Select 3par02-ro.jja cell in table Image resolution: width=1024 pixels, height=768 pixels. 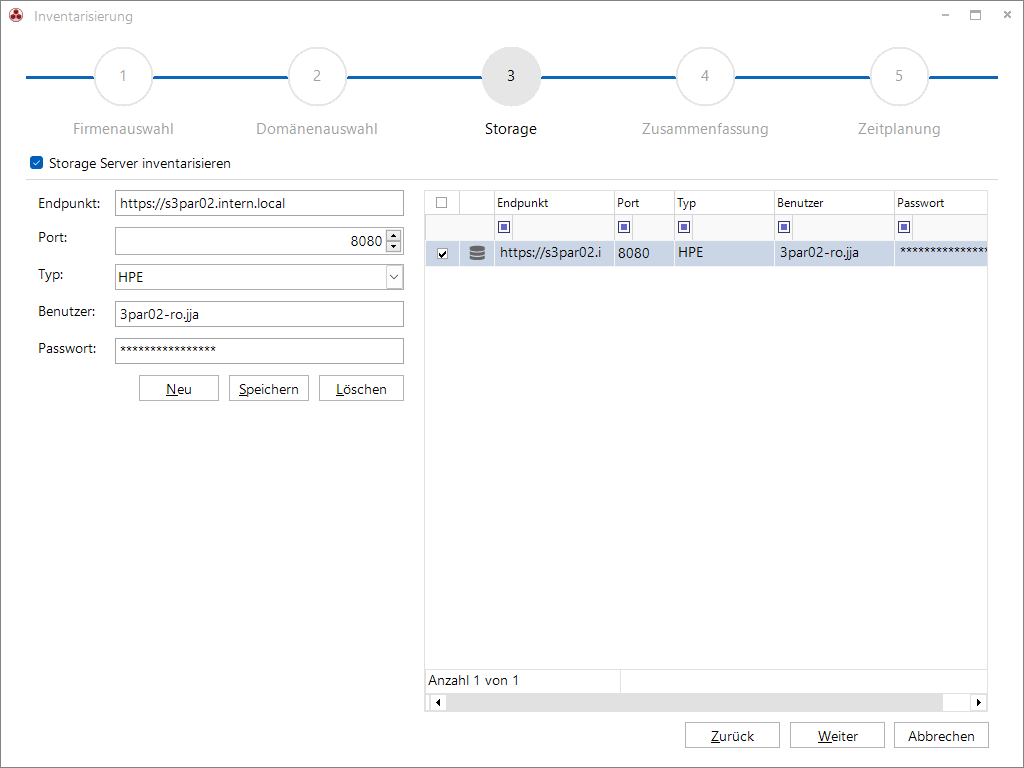(834, 253)
